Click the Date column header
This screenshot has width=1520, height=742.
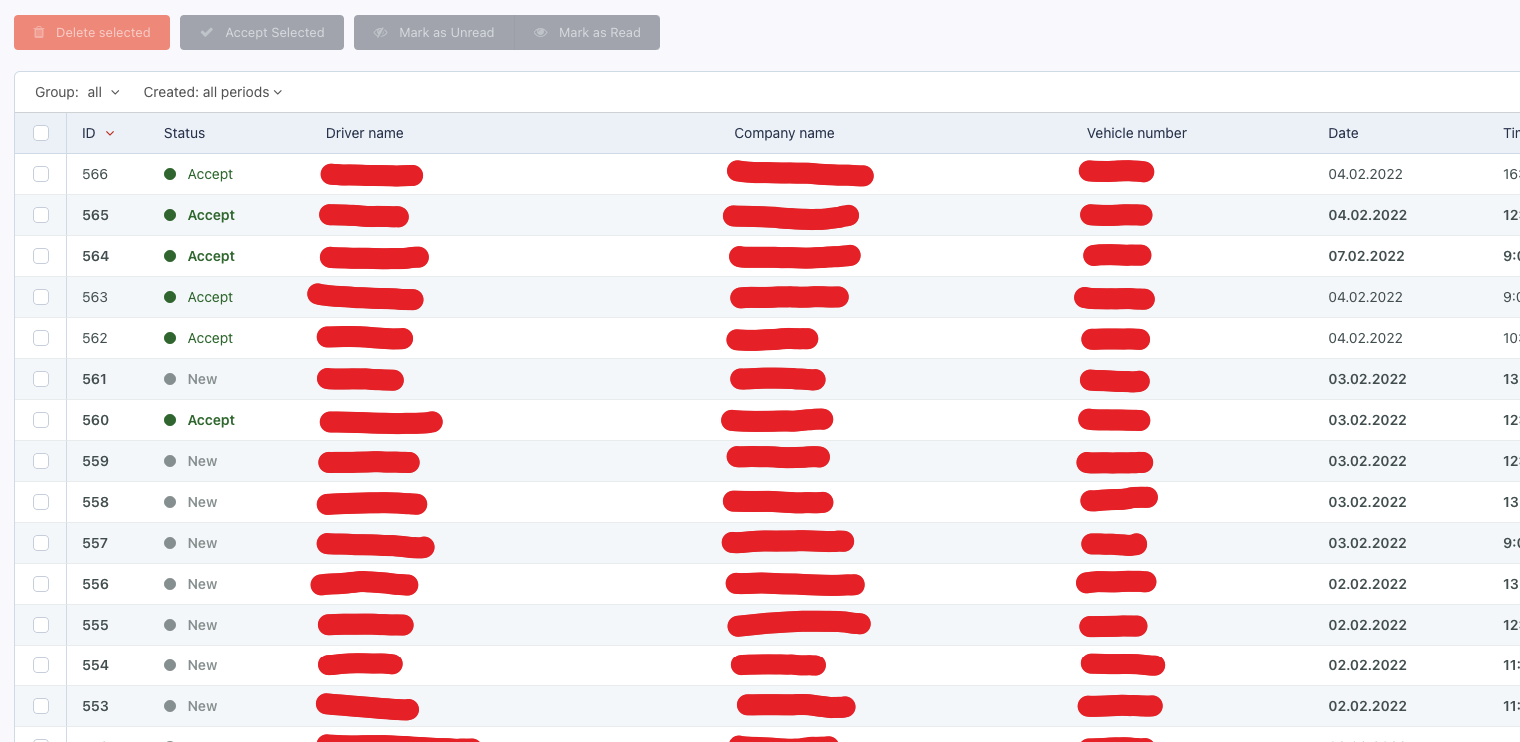pos(1343,132)
